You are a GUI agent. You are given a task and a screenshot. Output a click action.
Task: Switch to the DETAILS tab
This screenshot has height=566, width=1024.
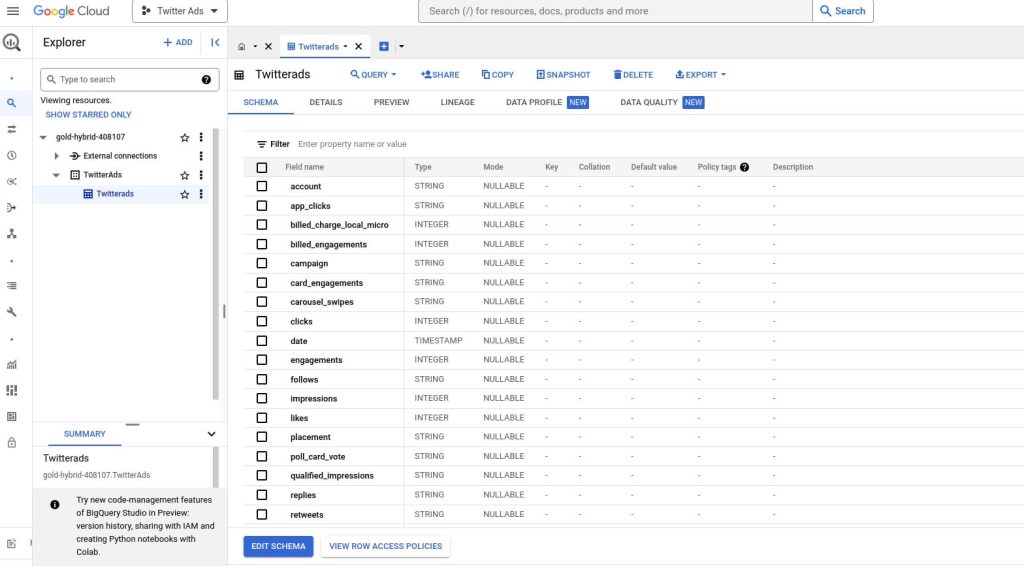[326, 102]
